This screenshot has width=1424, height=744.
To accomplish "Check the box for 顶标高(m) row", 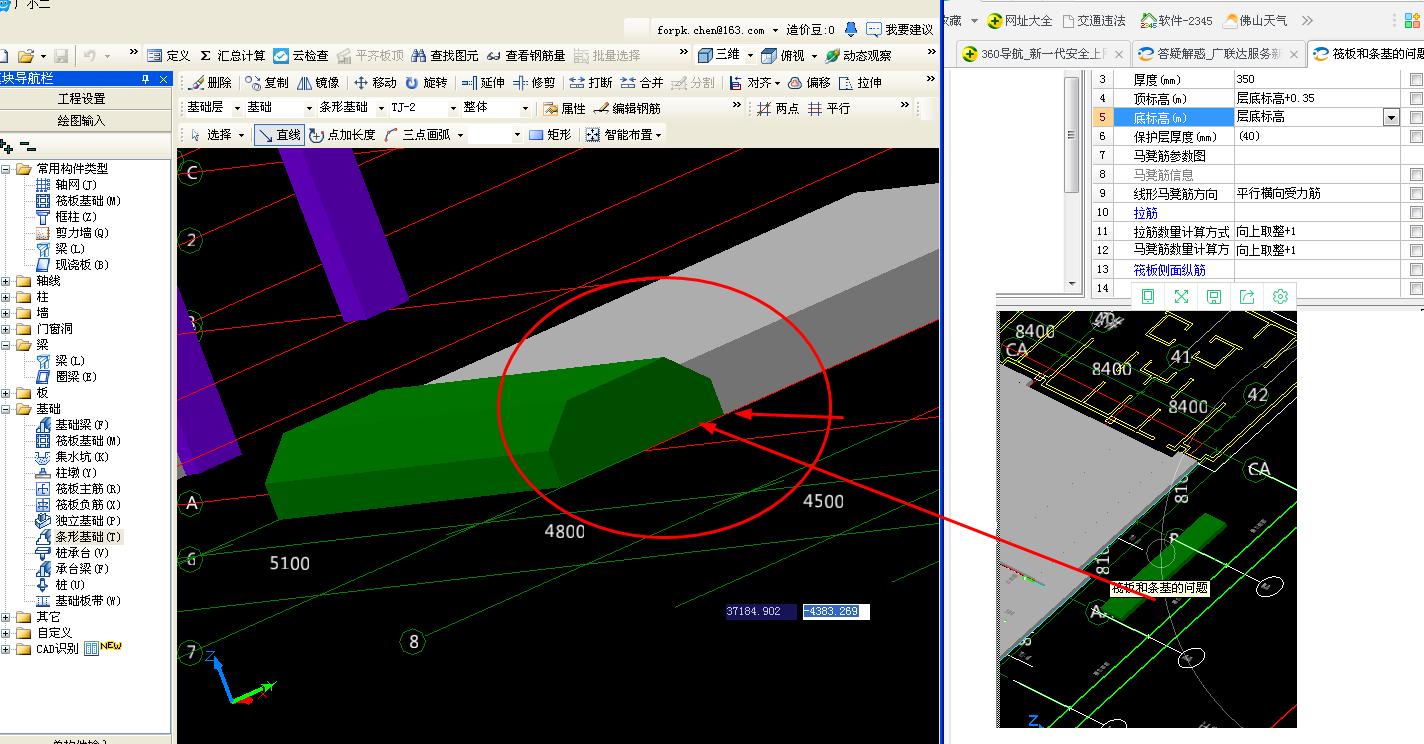I will click(x=1416, y=98).
